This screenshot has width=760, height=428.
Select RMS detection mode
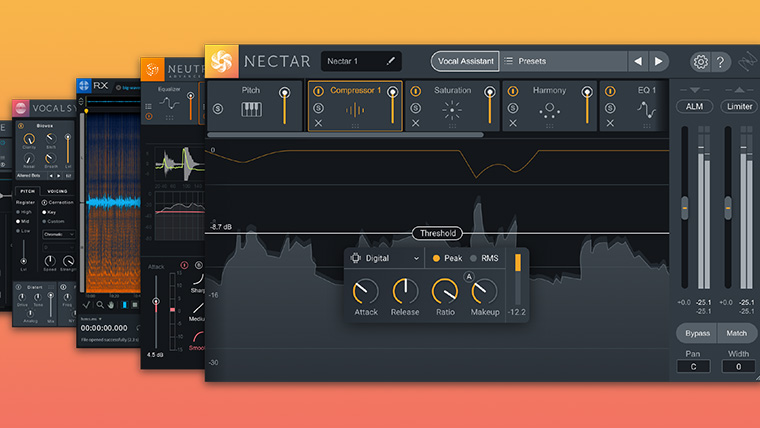(484, 258)
